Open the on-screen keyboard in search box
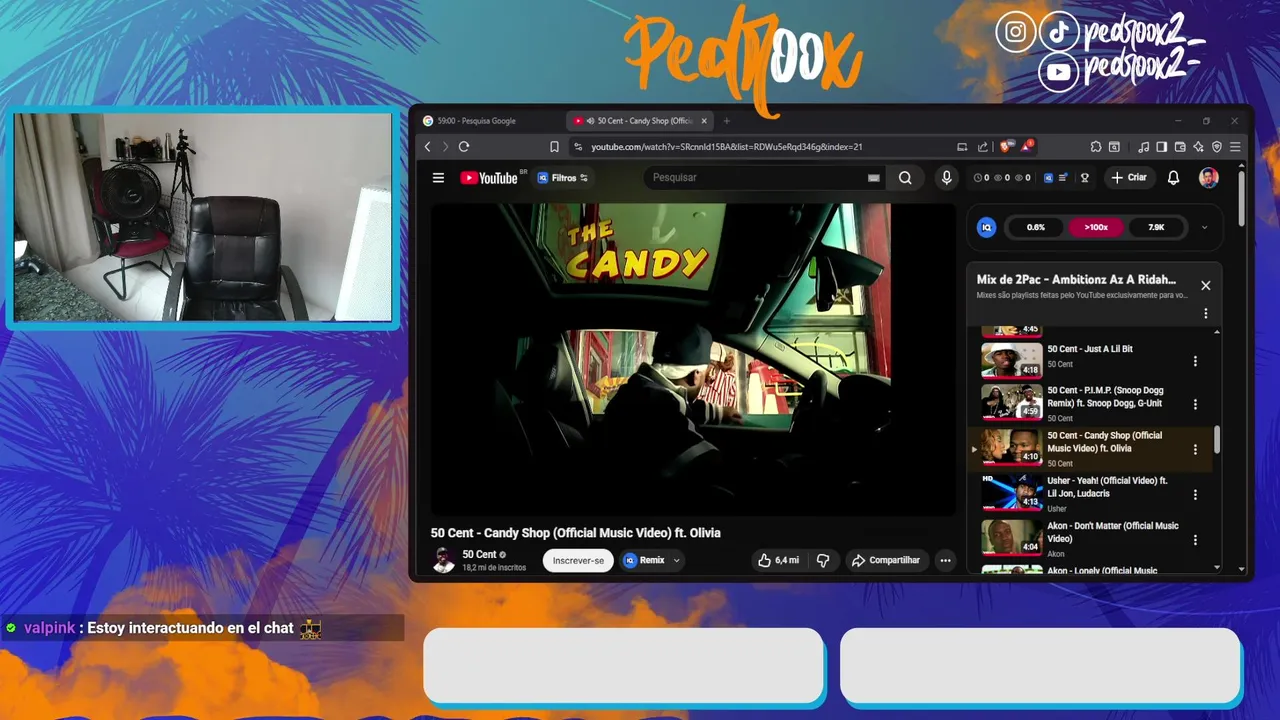1280x720 pixels. click(874, 178)
